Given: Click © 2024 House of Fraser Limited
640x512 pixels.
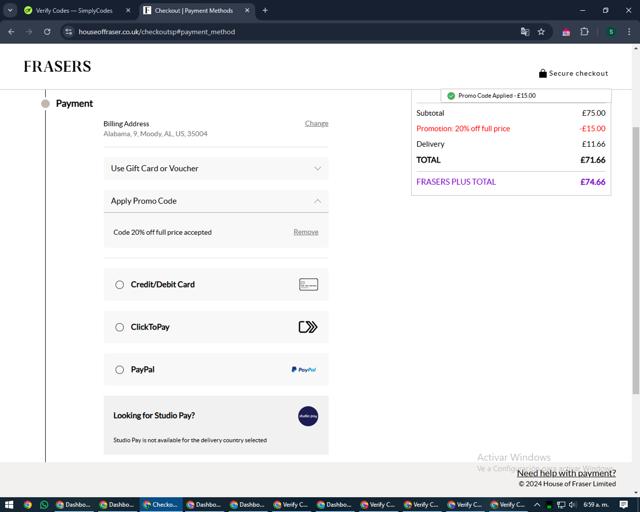Looking at the screenshot, I should click(x=567, y=484).
